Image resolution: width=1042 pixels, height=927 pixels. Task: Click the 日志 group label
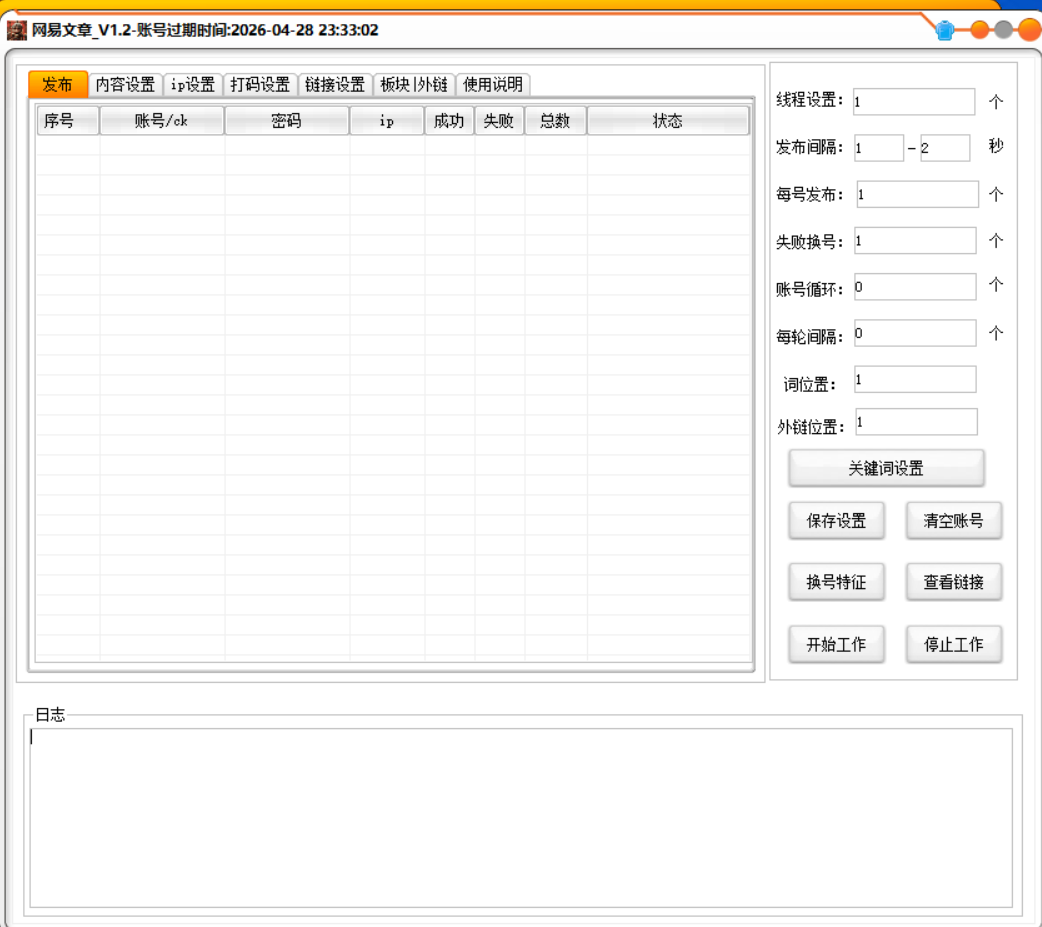click(50, 715)
